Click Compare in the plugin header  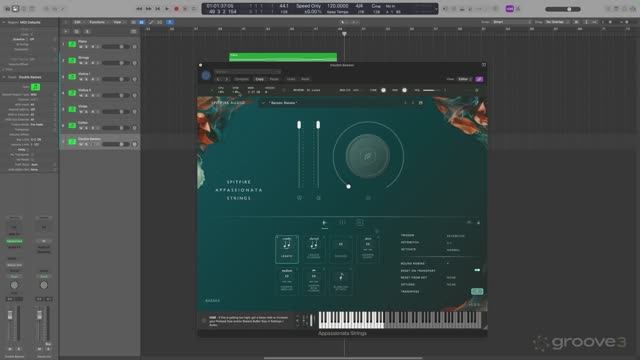coord(242,79)
